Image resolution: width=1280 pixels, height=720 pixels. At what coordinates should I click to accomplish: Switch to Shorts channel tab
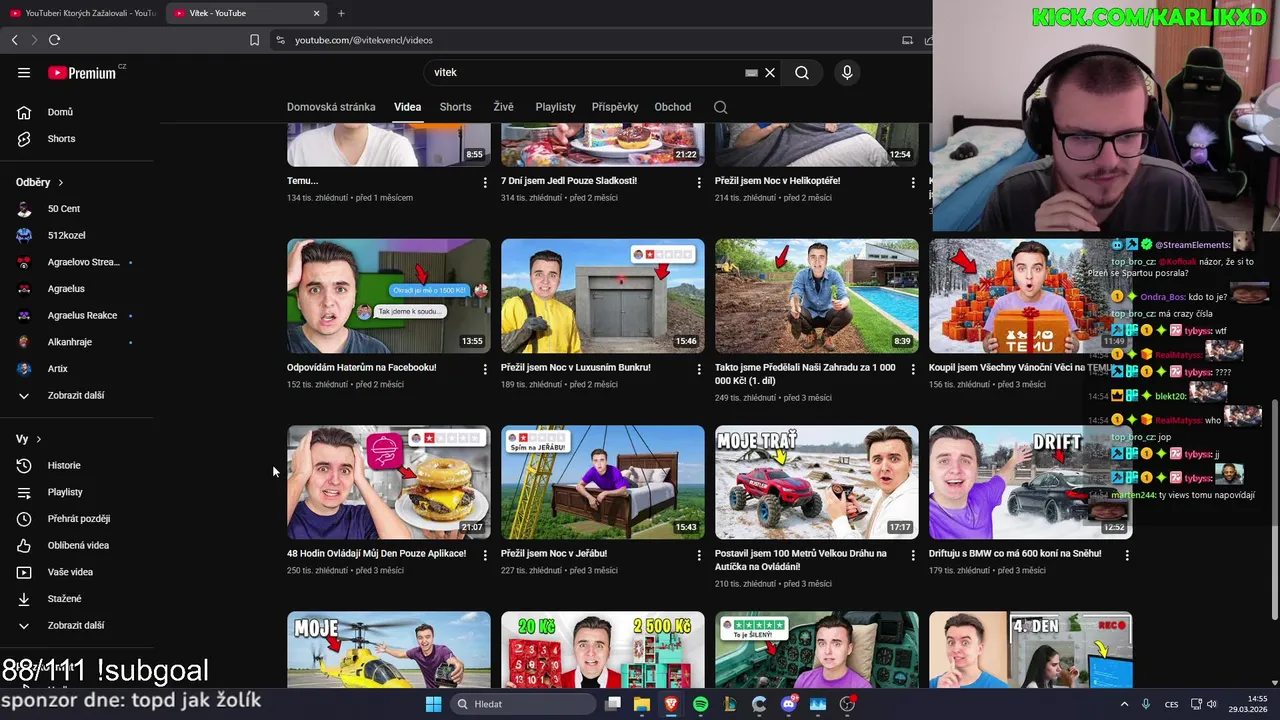[455, 107]
